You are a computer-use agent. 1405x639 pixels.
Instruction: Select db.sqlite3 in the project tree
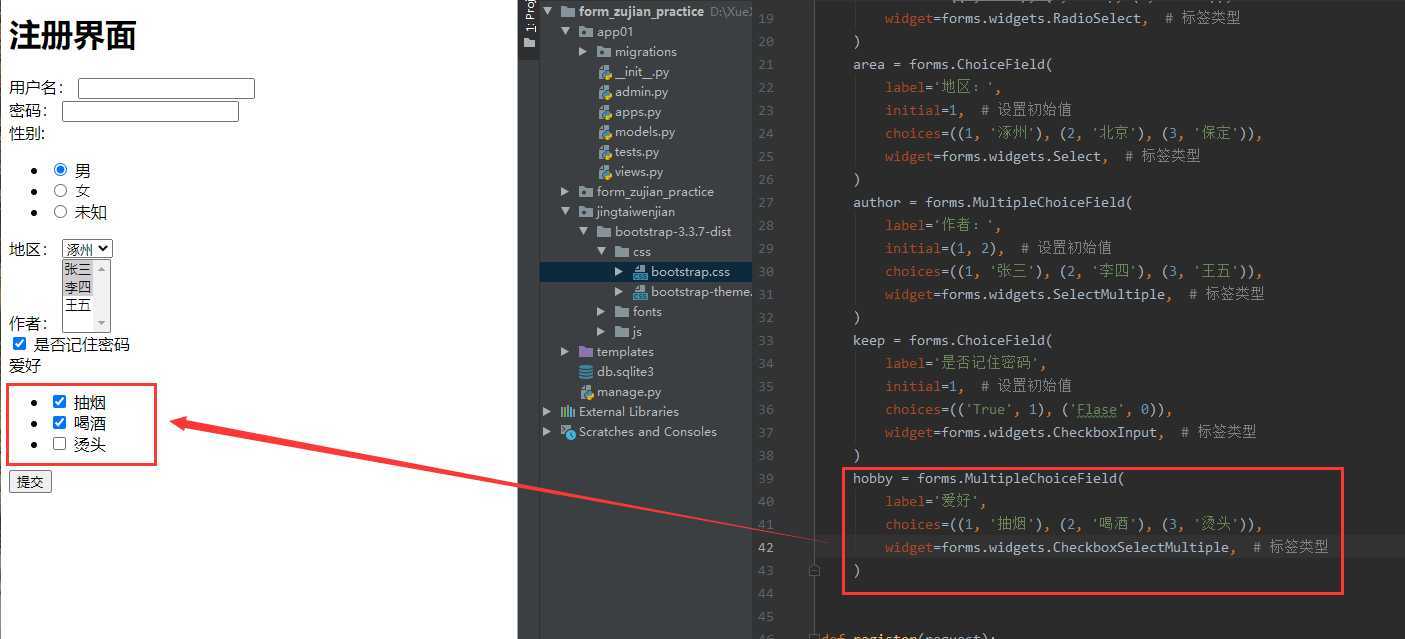pos(625,372)
